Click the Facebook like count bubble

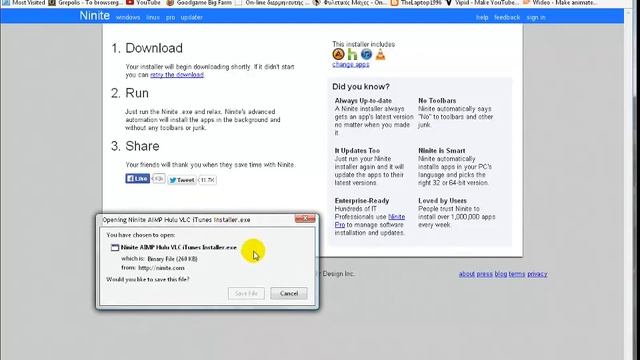(159, 179)
